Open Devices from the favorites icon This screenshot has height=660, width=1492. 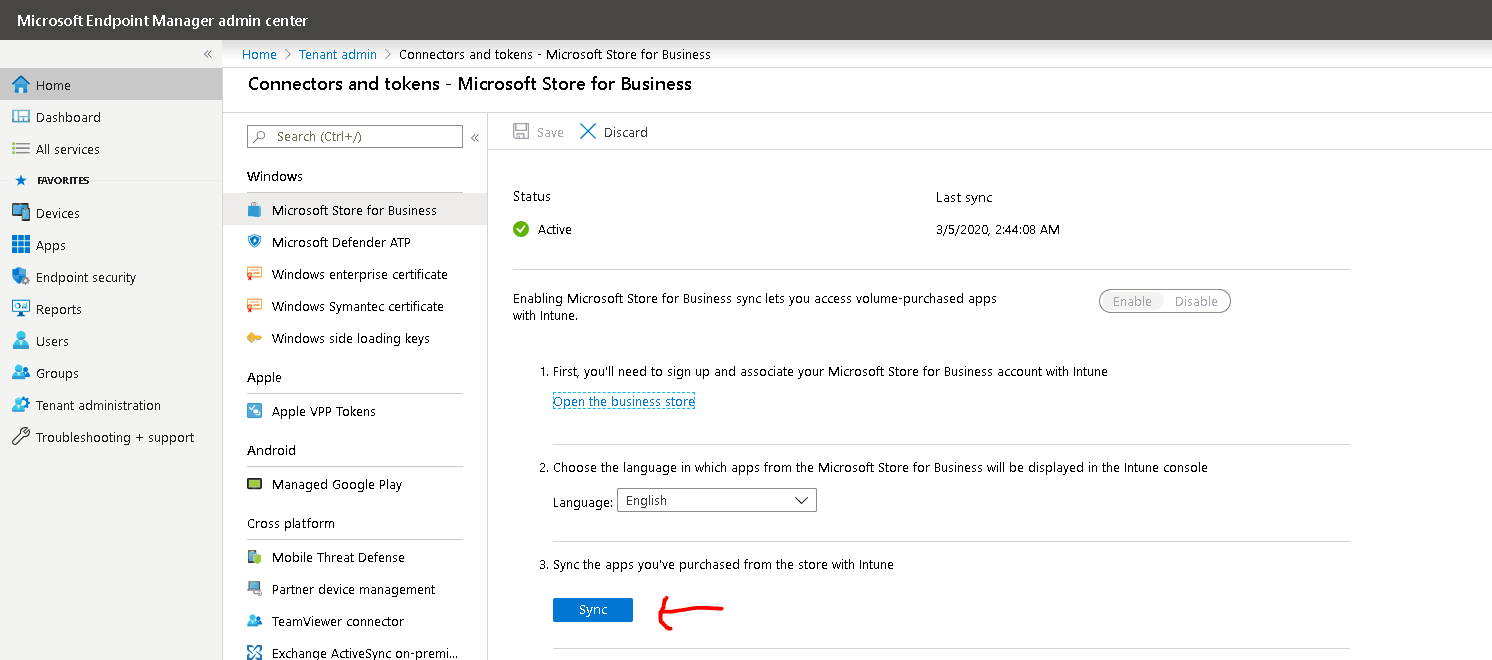tap(21, 213)
